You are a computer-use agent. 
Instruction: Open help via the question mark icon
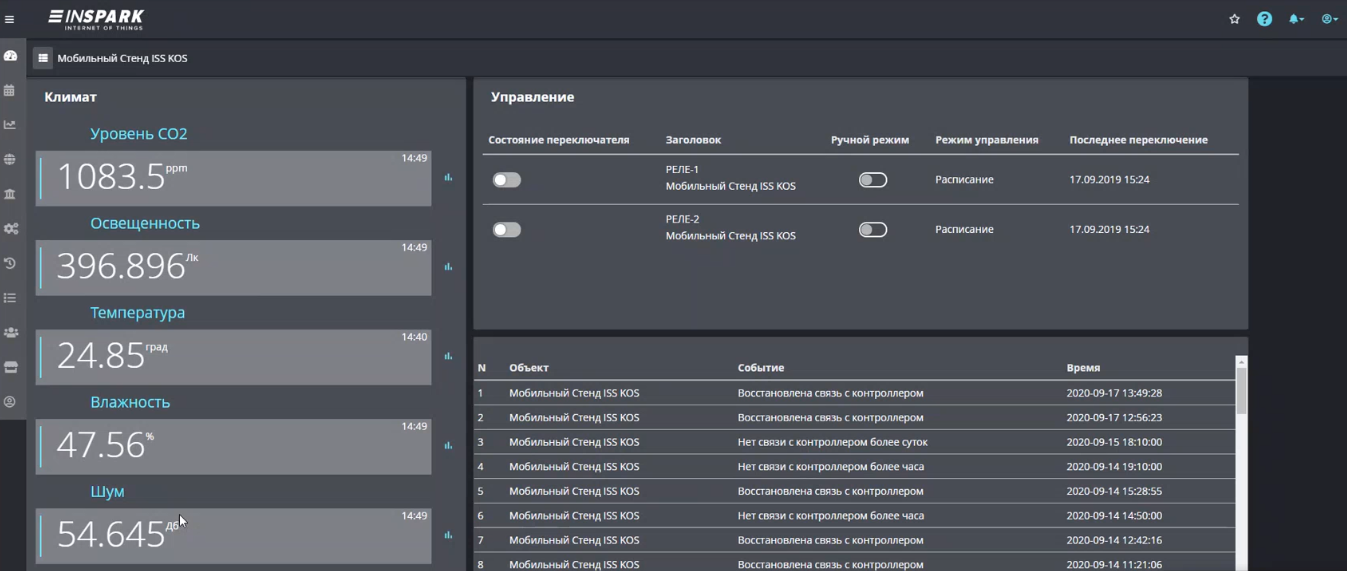[x=1264, y=19]
